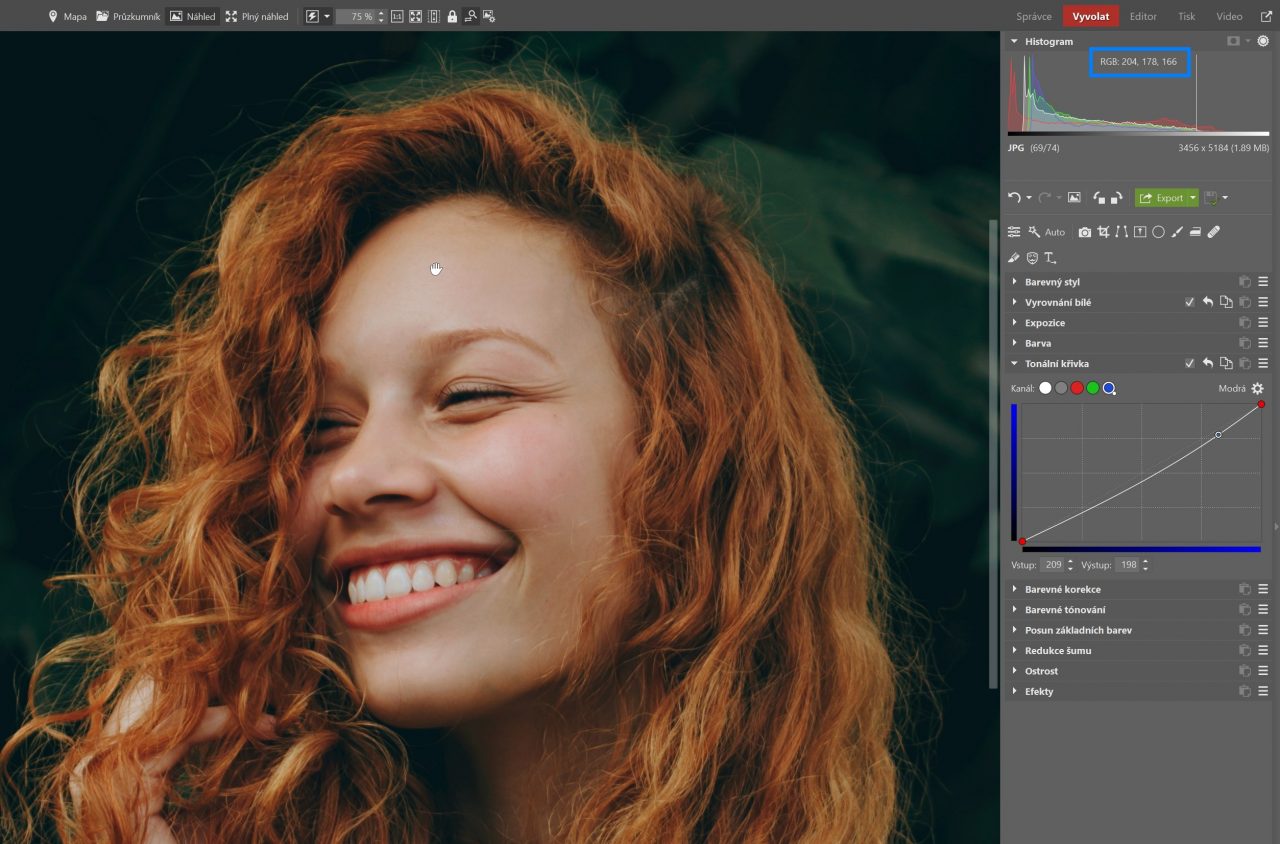
Task: Select the radial filter tool
Action: tap(1158, 232)
